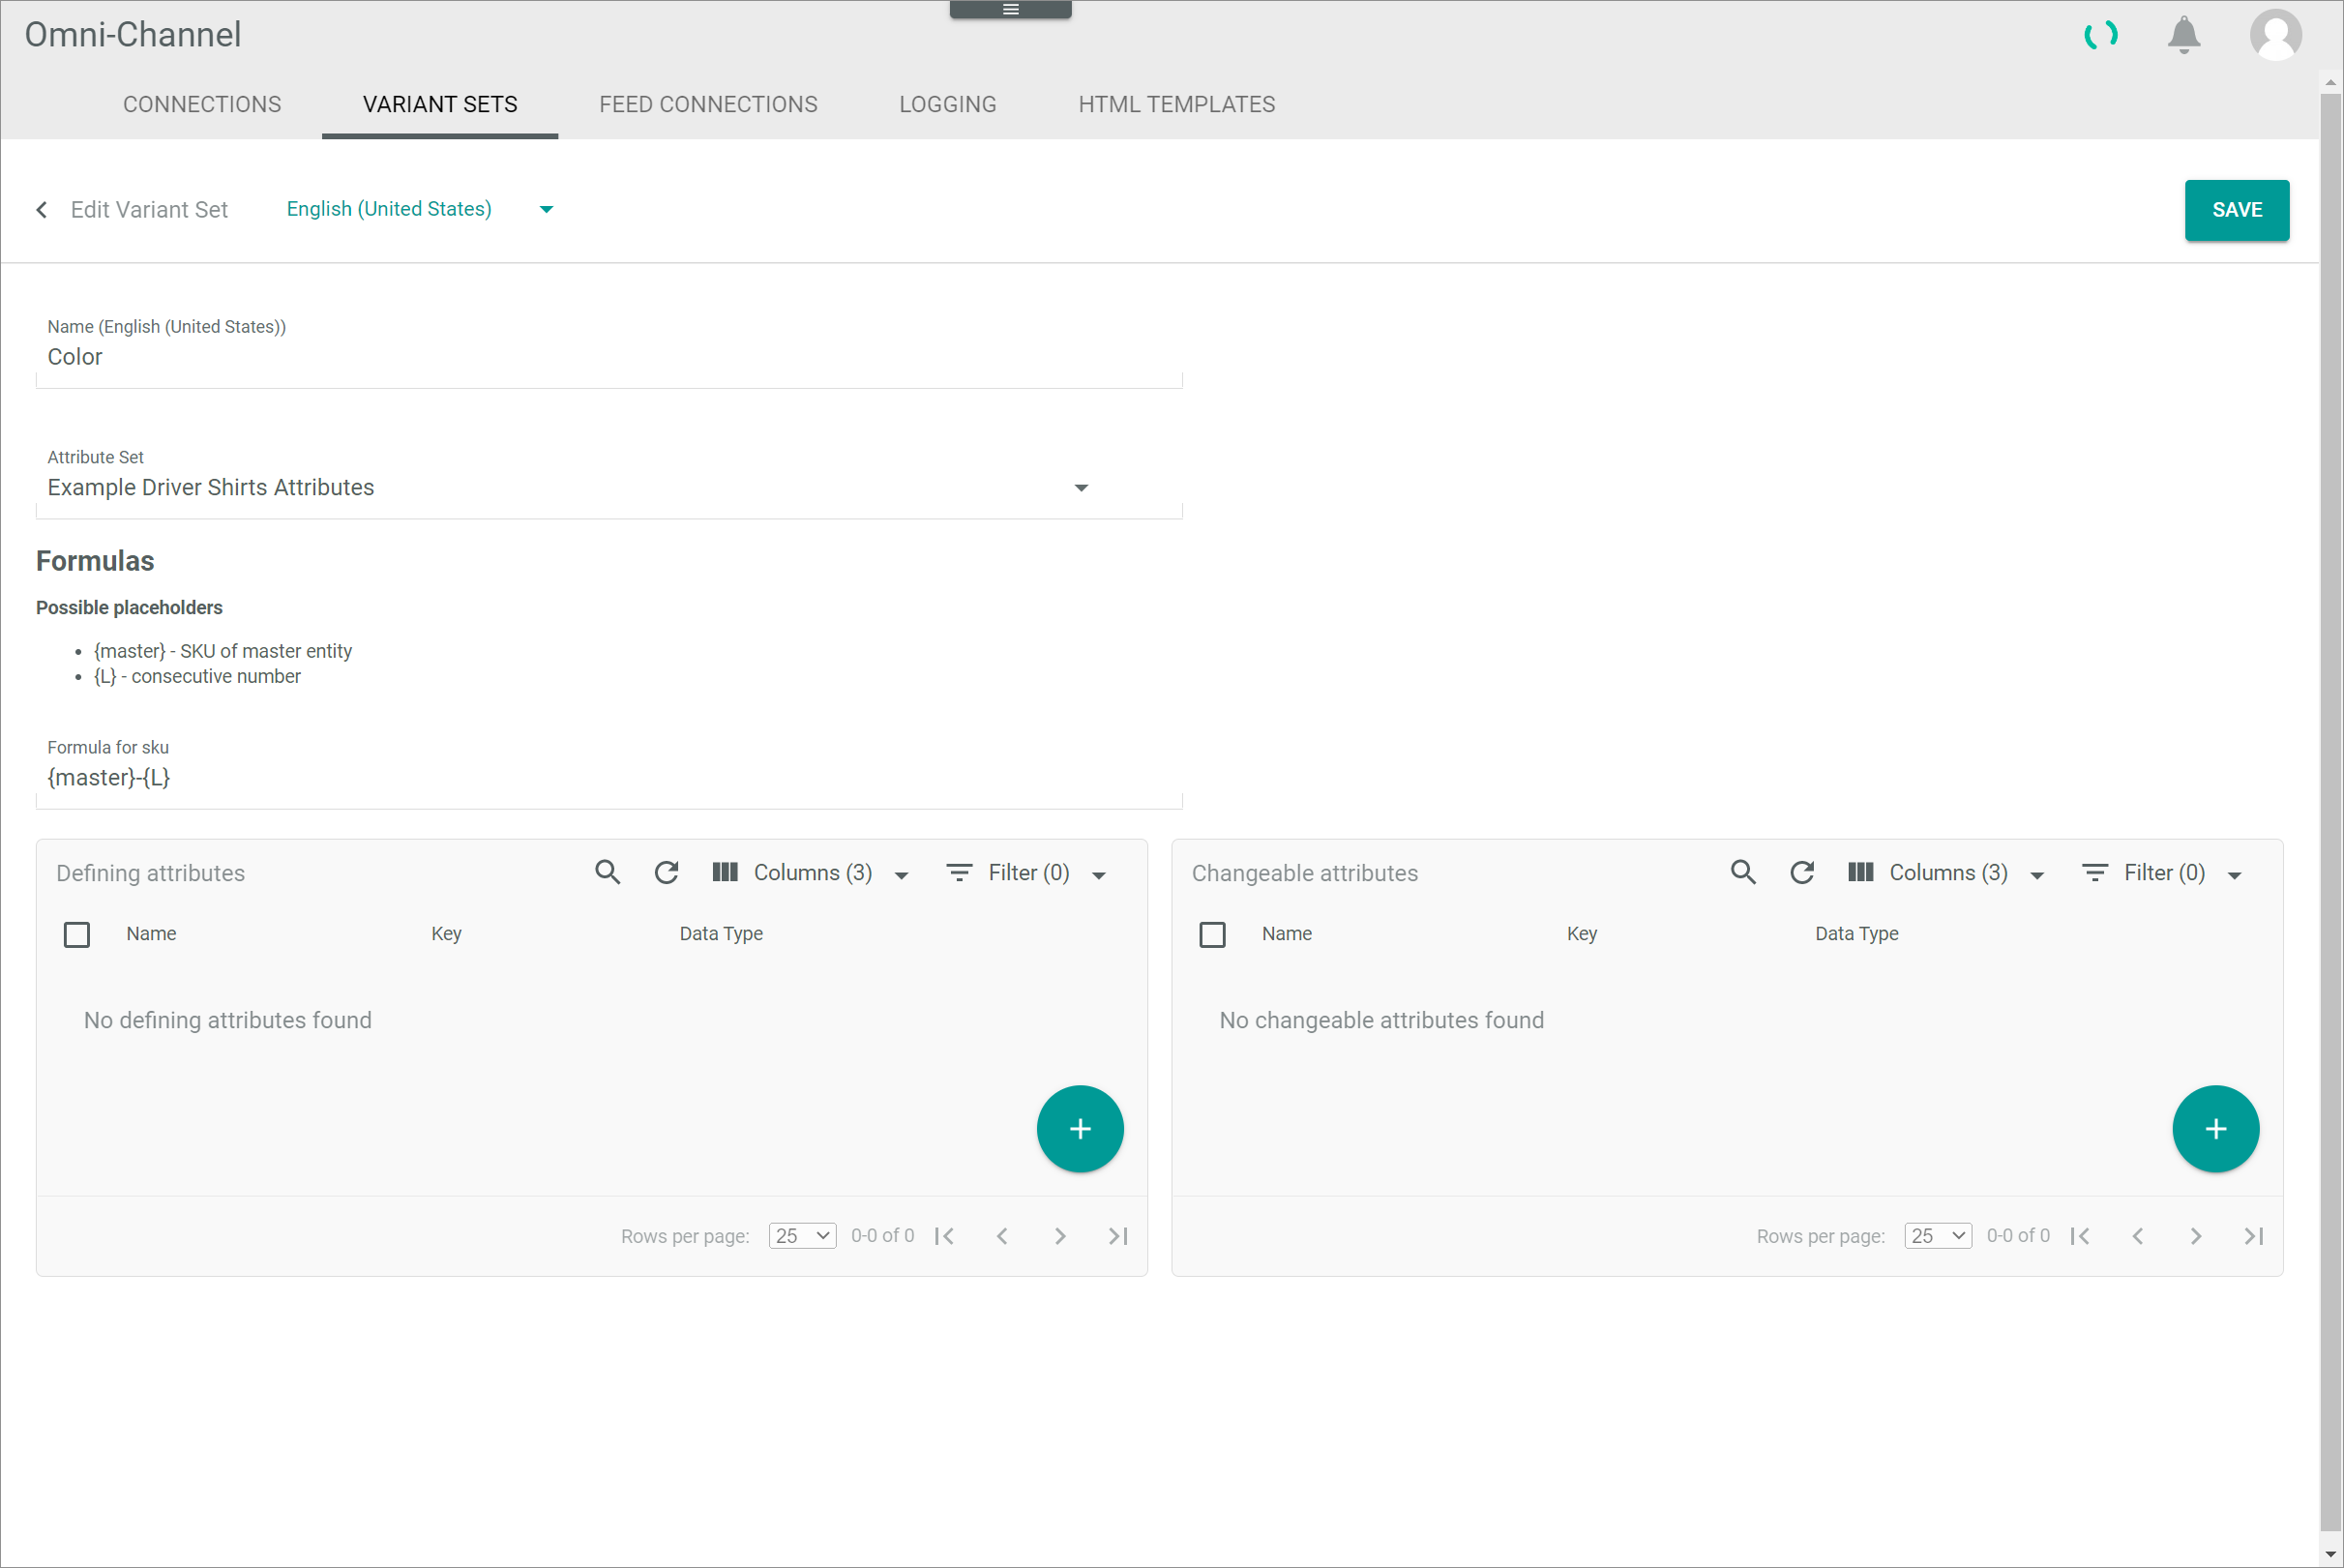
Task: Open the Feed Connections tab
Action: coord(708,104)
